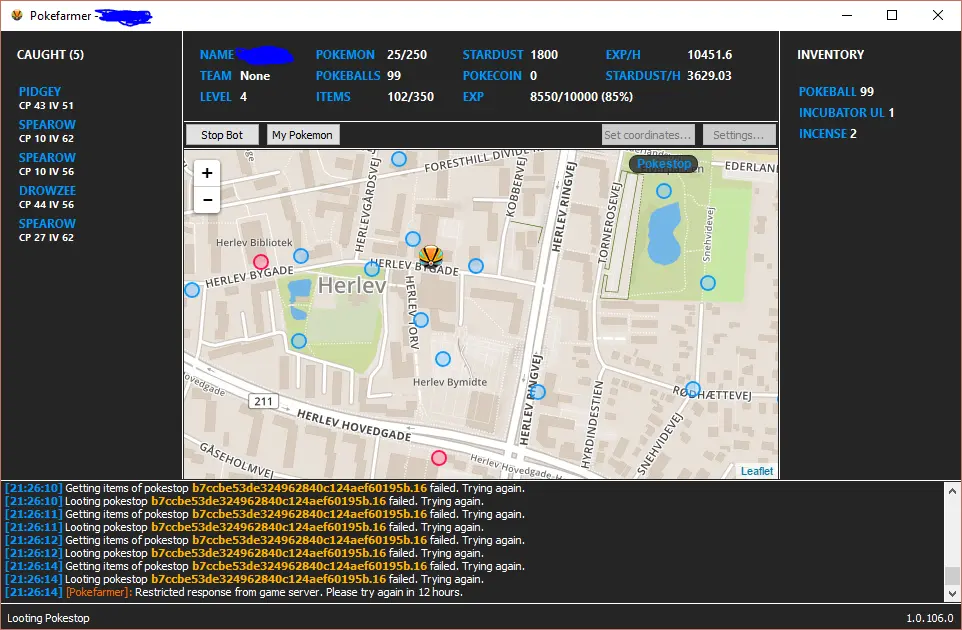Click the blue pokestop marker on Foresthill Divide
The height and width of the screenshot is (630, 962).
(399, 159)
